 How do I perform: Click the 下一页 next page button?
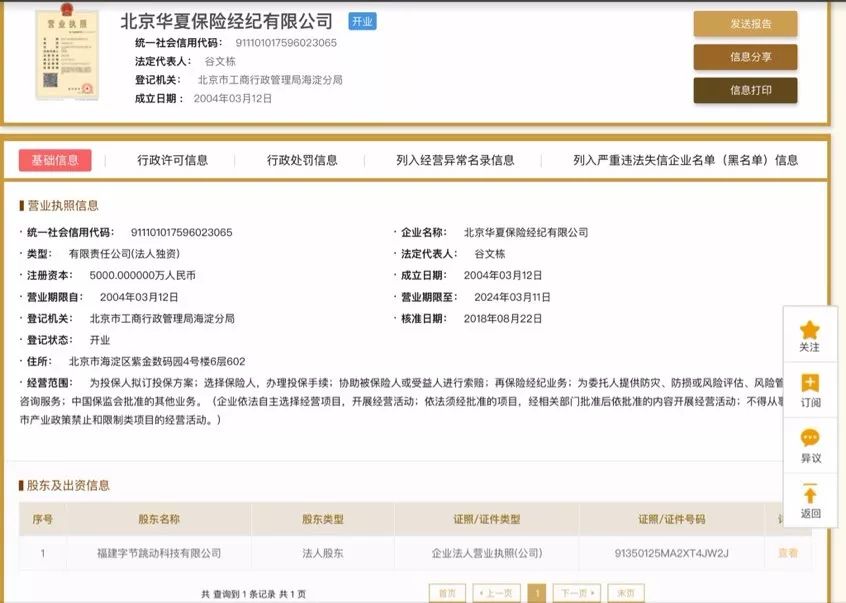click(x=577, y=593)
